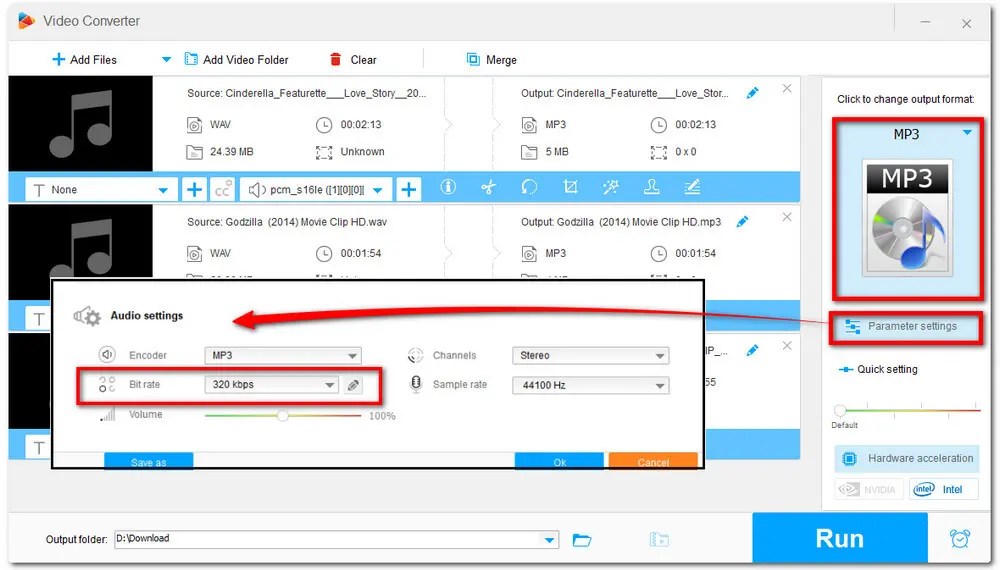
Task: Open the Sample rate 44100 Hz dropdown
Action: [x=591, y=385]
